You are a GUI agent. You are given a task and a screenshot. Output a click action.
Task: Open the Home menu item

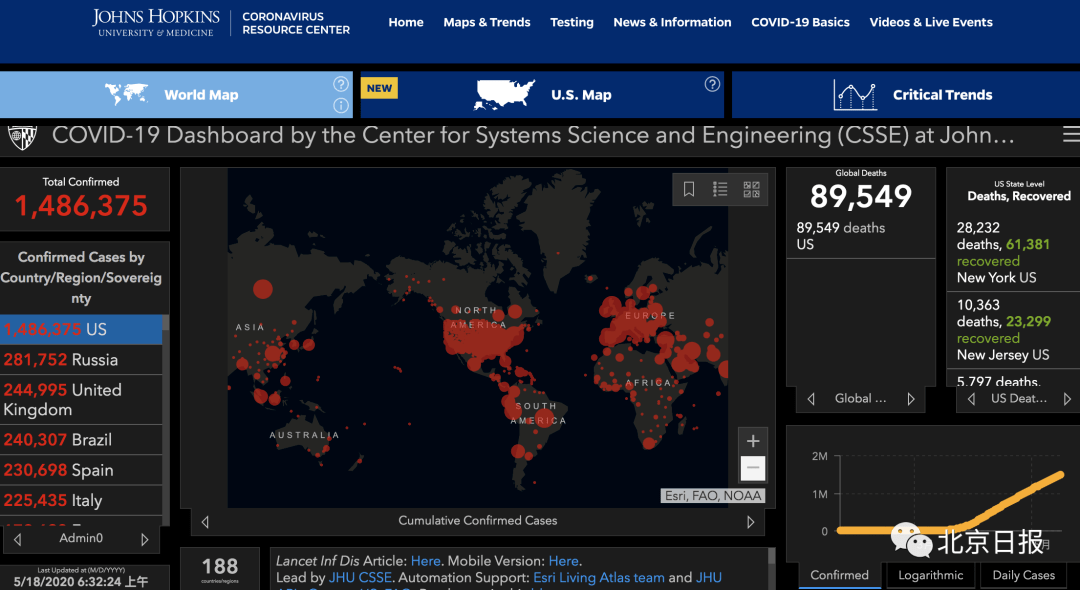(406, 22)
